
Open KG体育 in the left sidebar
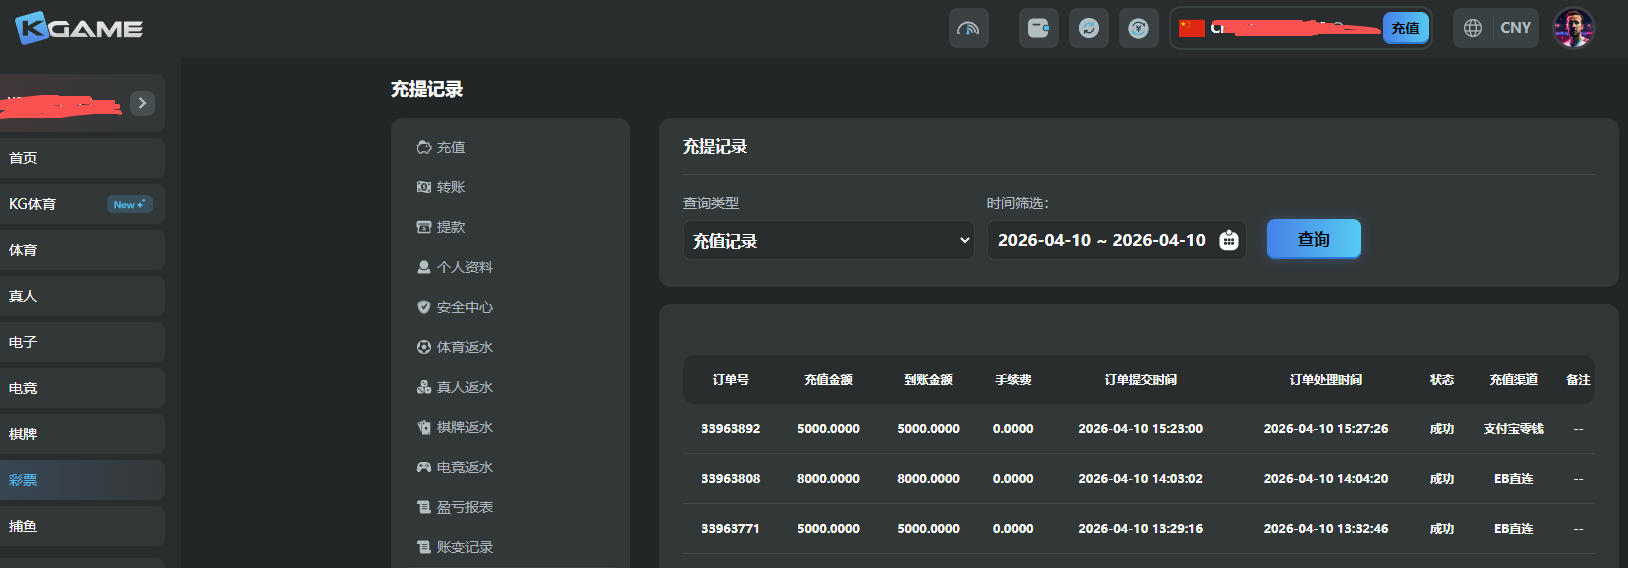click(x=33, y=204)
